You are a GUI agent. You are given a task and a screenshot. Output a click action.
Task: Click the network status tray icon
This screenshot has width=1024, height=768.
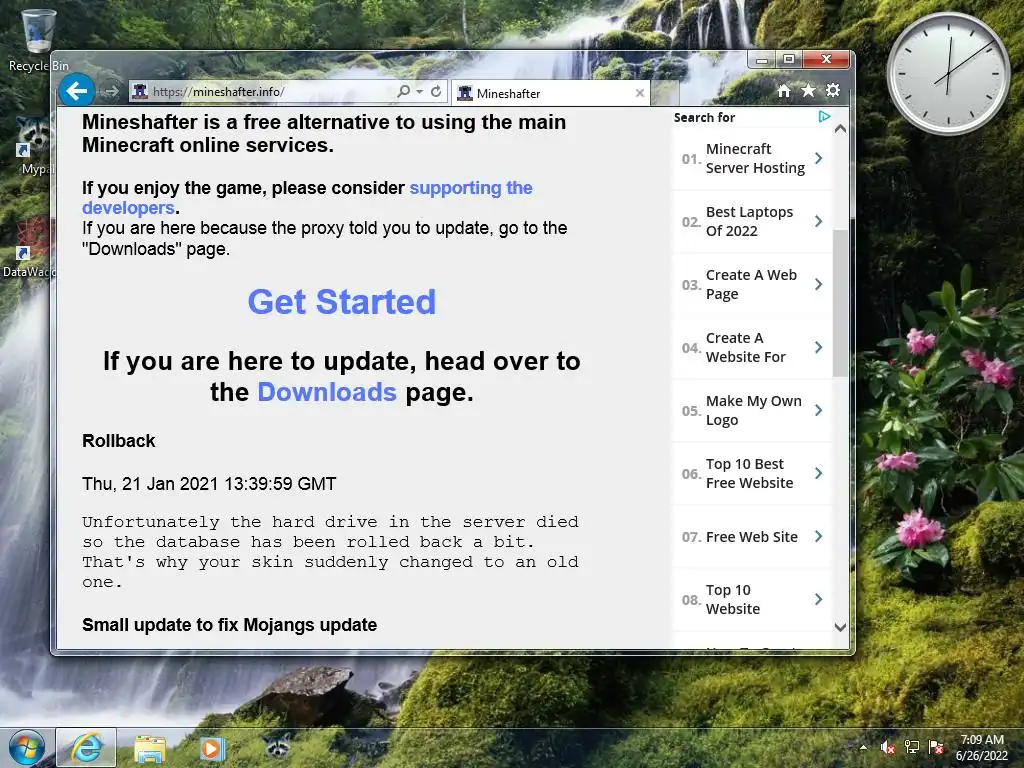coord(912,748)
